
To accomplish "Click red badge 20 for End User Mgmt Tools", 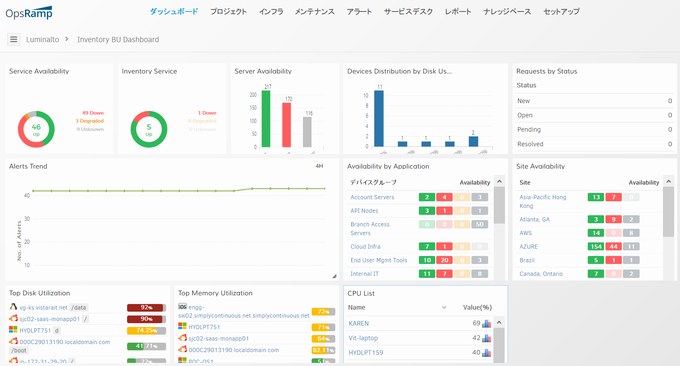I will (x=445, y=260).
